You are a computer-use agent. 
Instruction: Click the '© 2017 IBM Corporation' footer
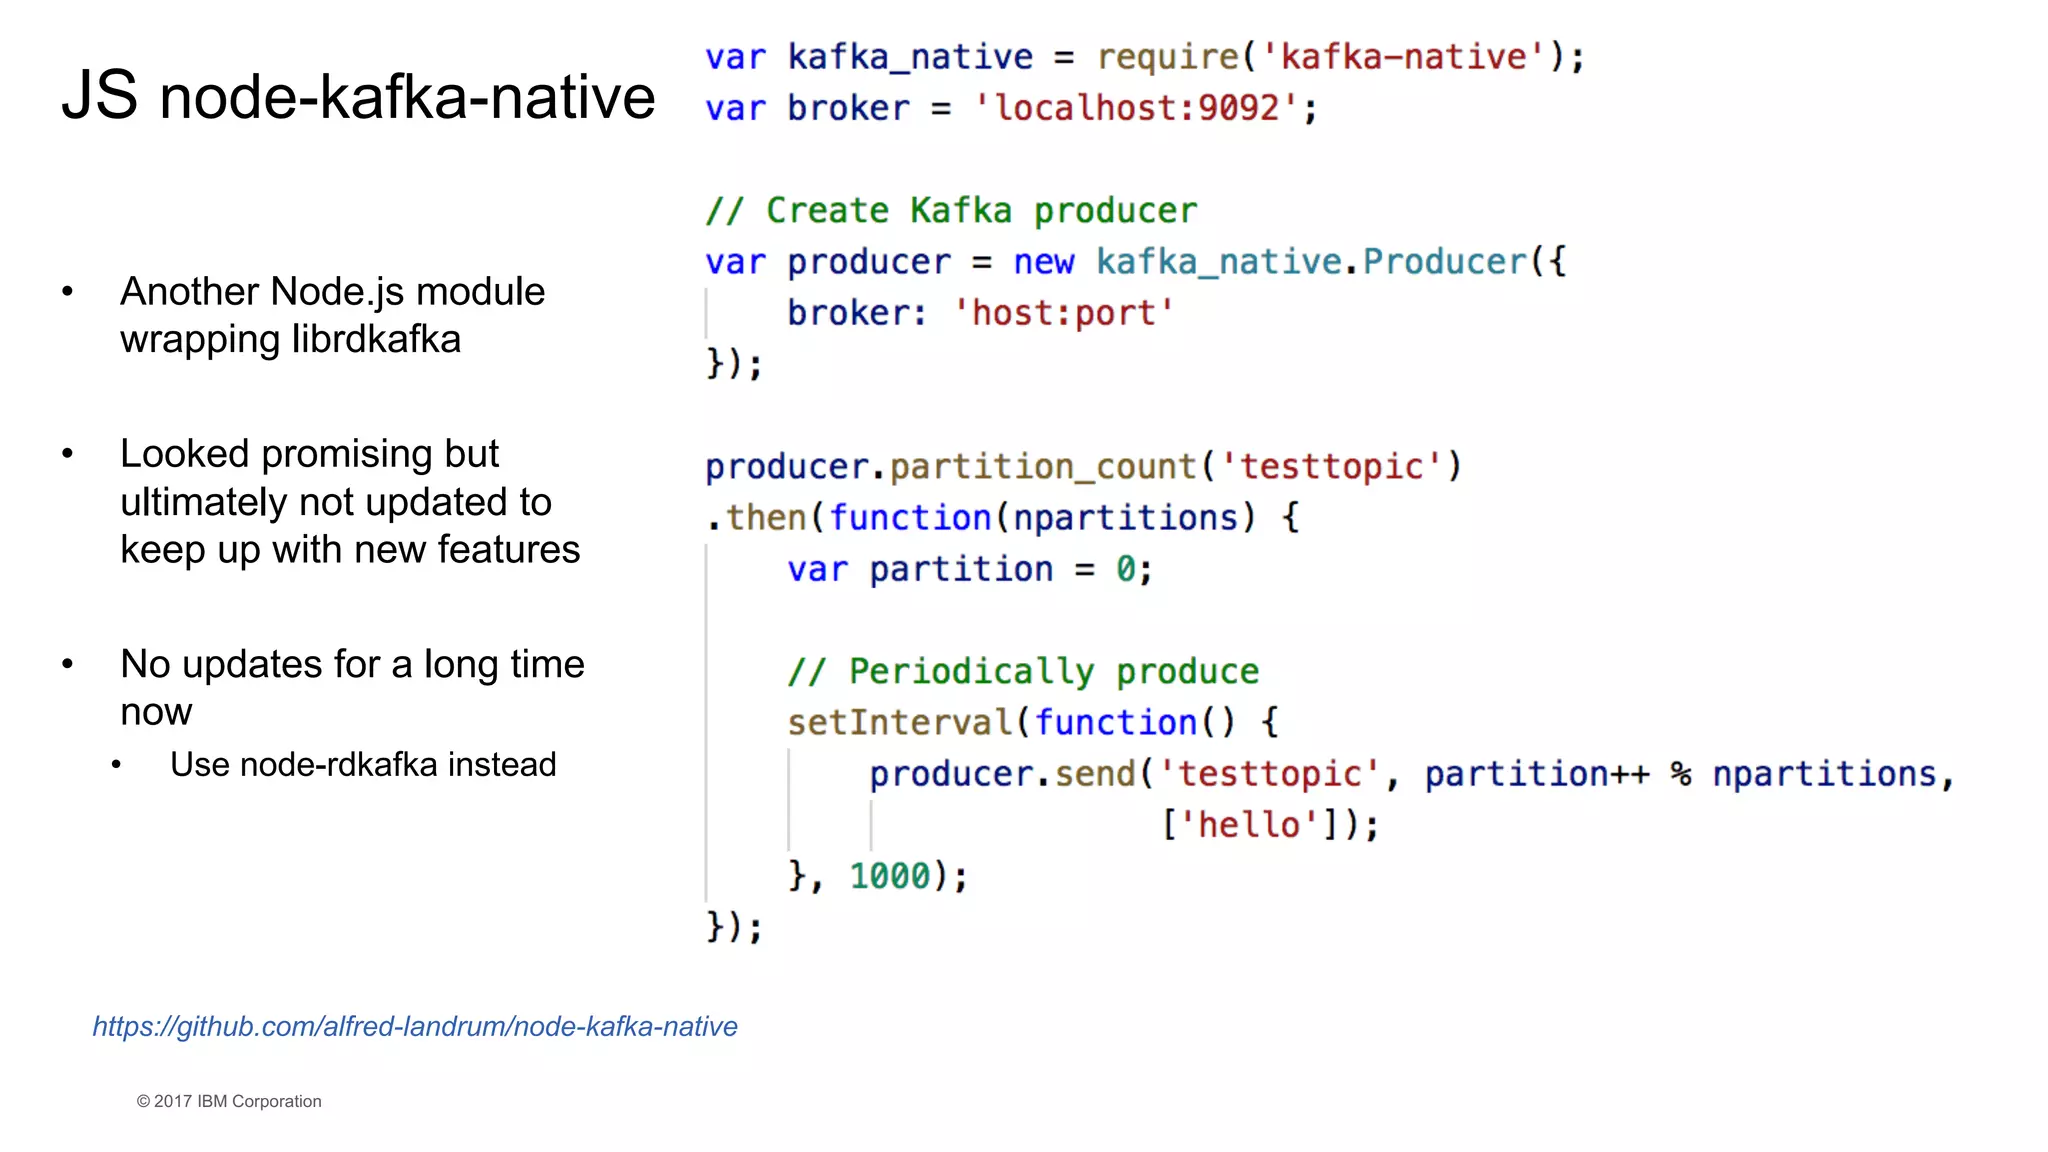[229, 1101]
